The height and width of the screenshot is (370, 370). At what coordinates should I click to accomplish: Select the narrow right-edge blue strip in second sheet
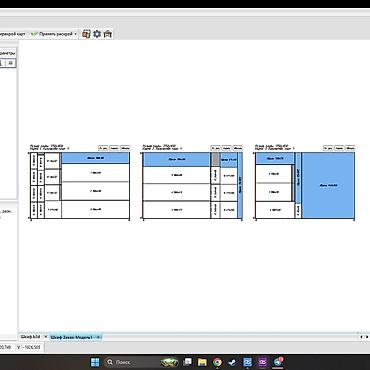pyautogui.click(x=240, y=185)
